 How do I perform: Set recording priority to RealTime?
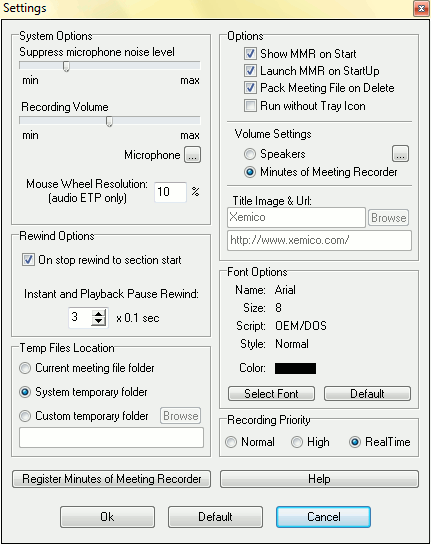(x=355, y=442)
